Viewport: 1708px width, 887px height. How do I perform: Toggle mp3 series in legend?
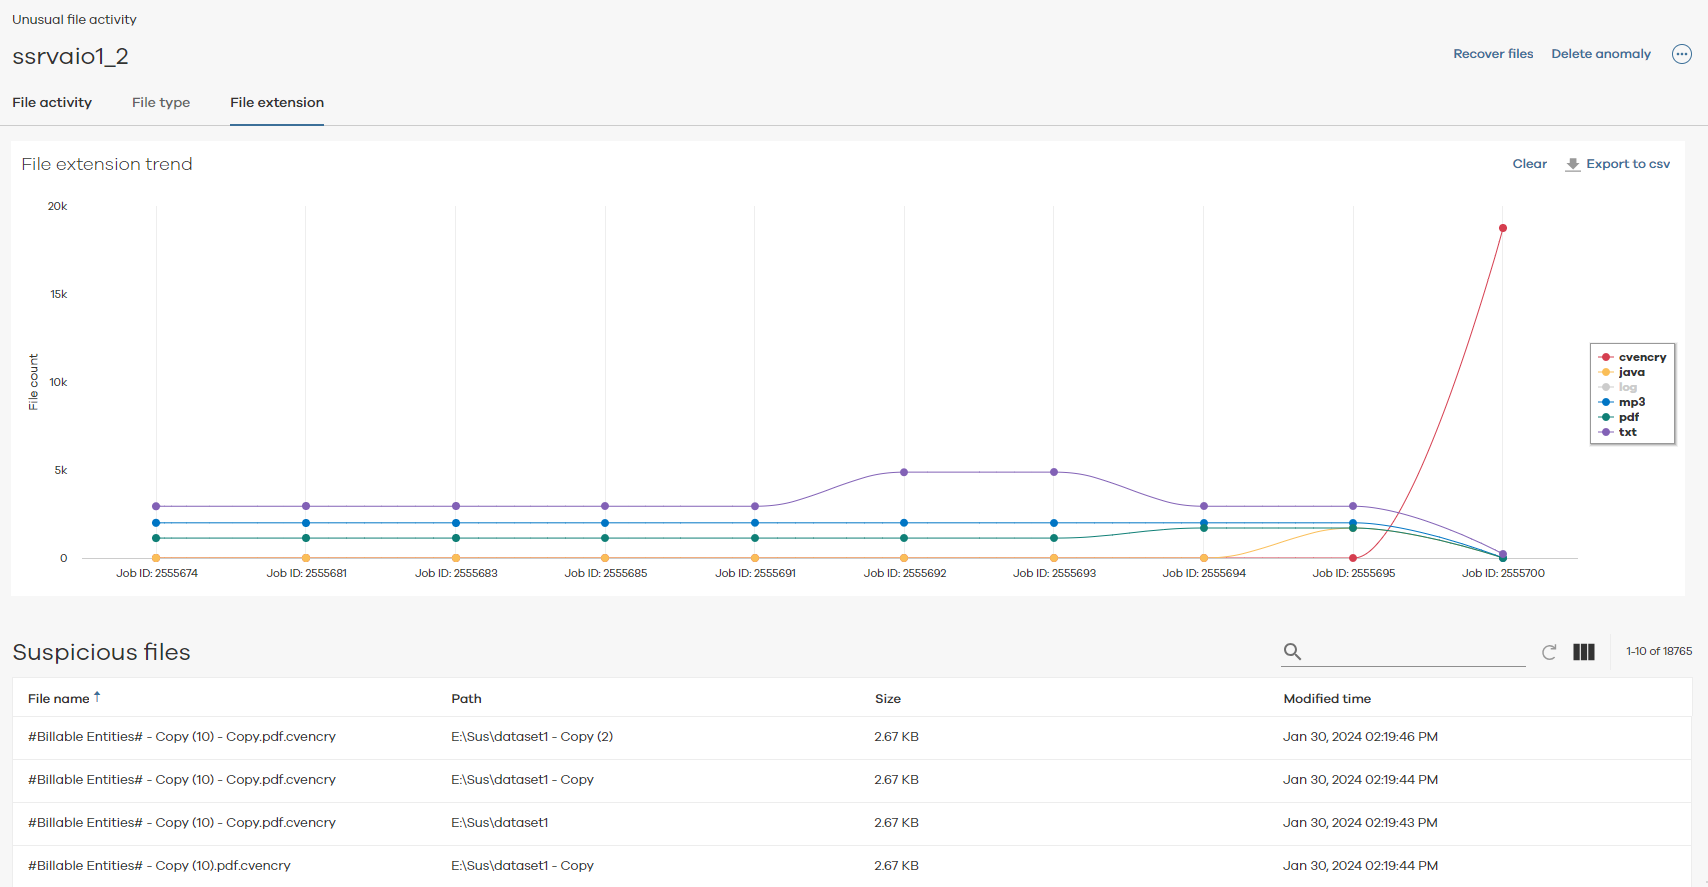tap(1631, 402)
